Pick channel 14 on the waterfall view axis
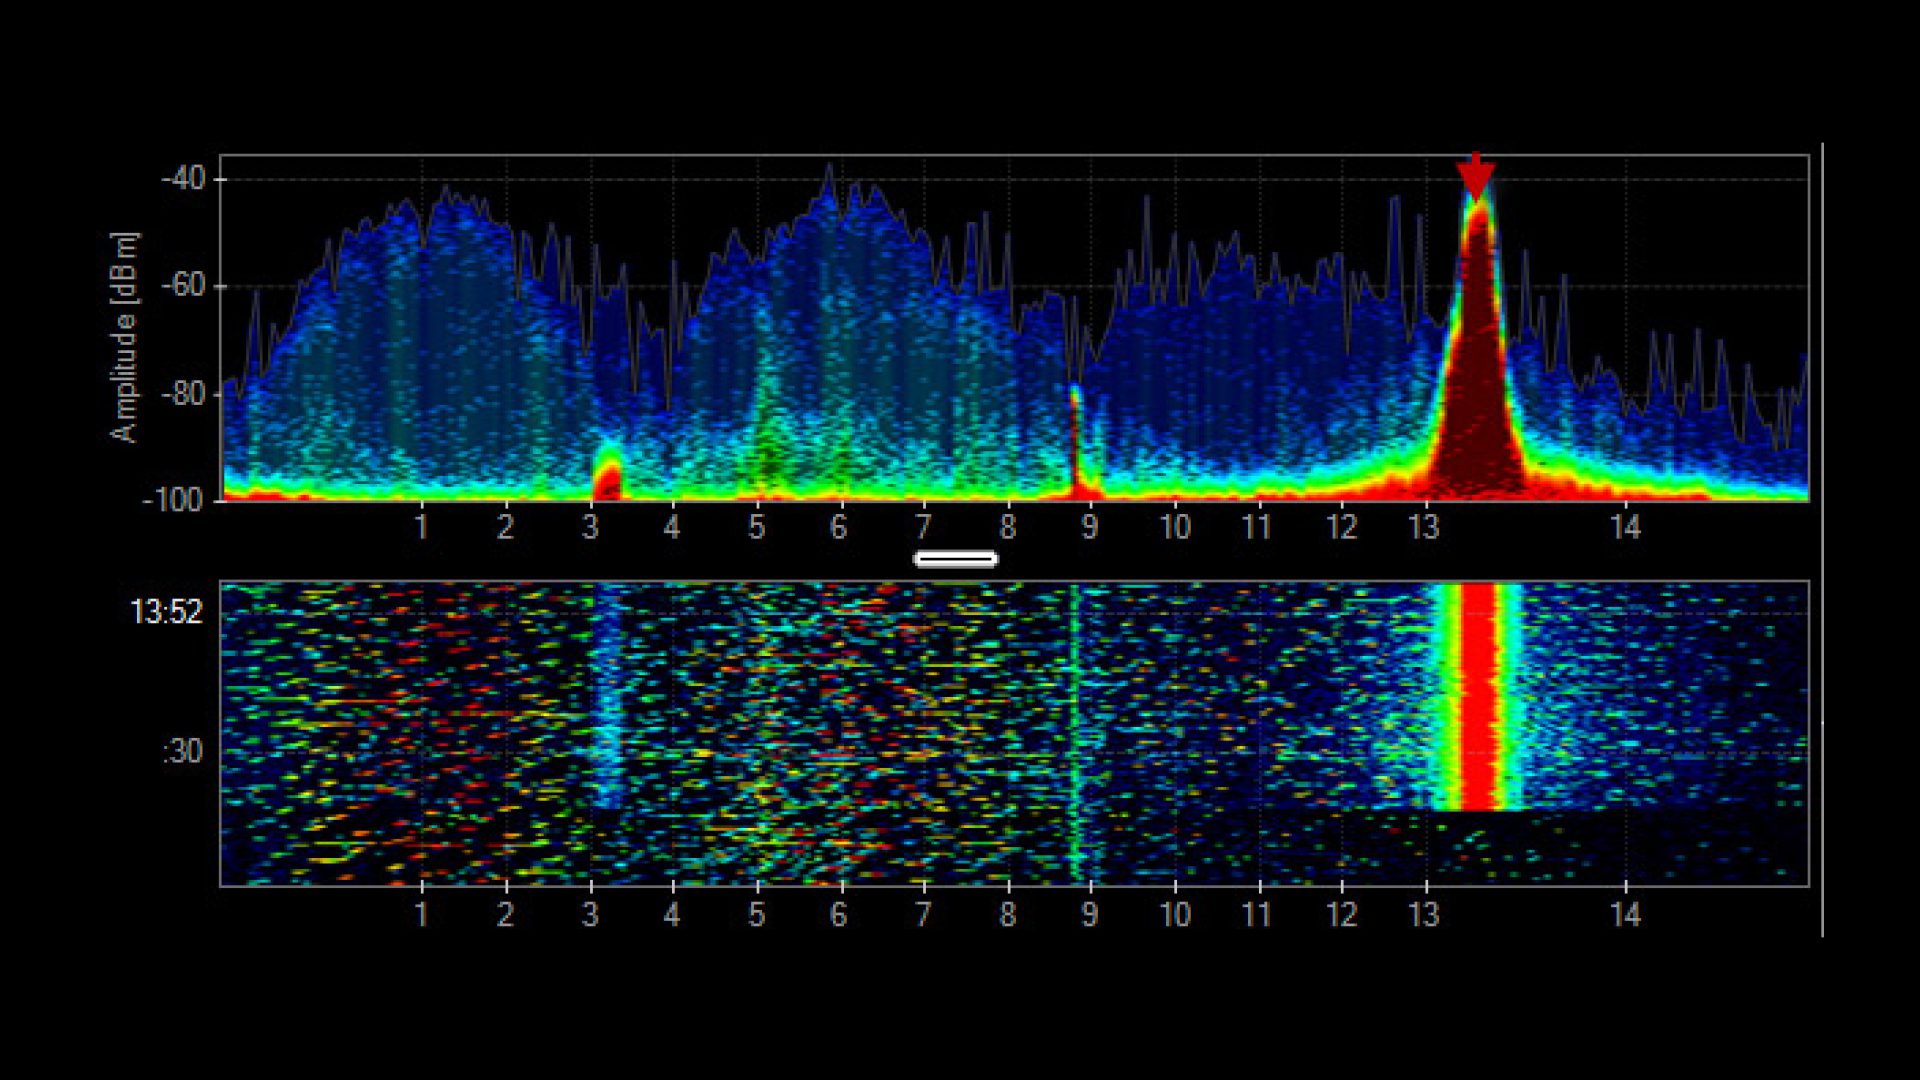This screenshot has height=1080, width=1920. [1626, 913]
